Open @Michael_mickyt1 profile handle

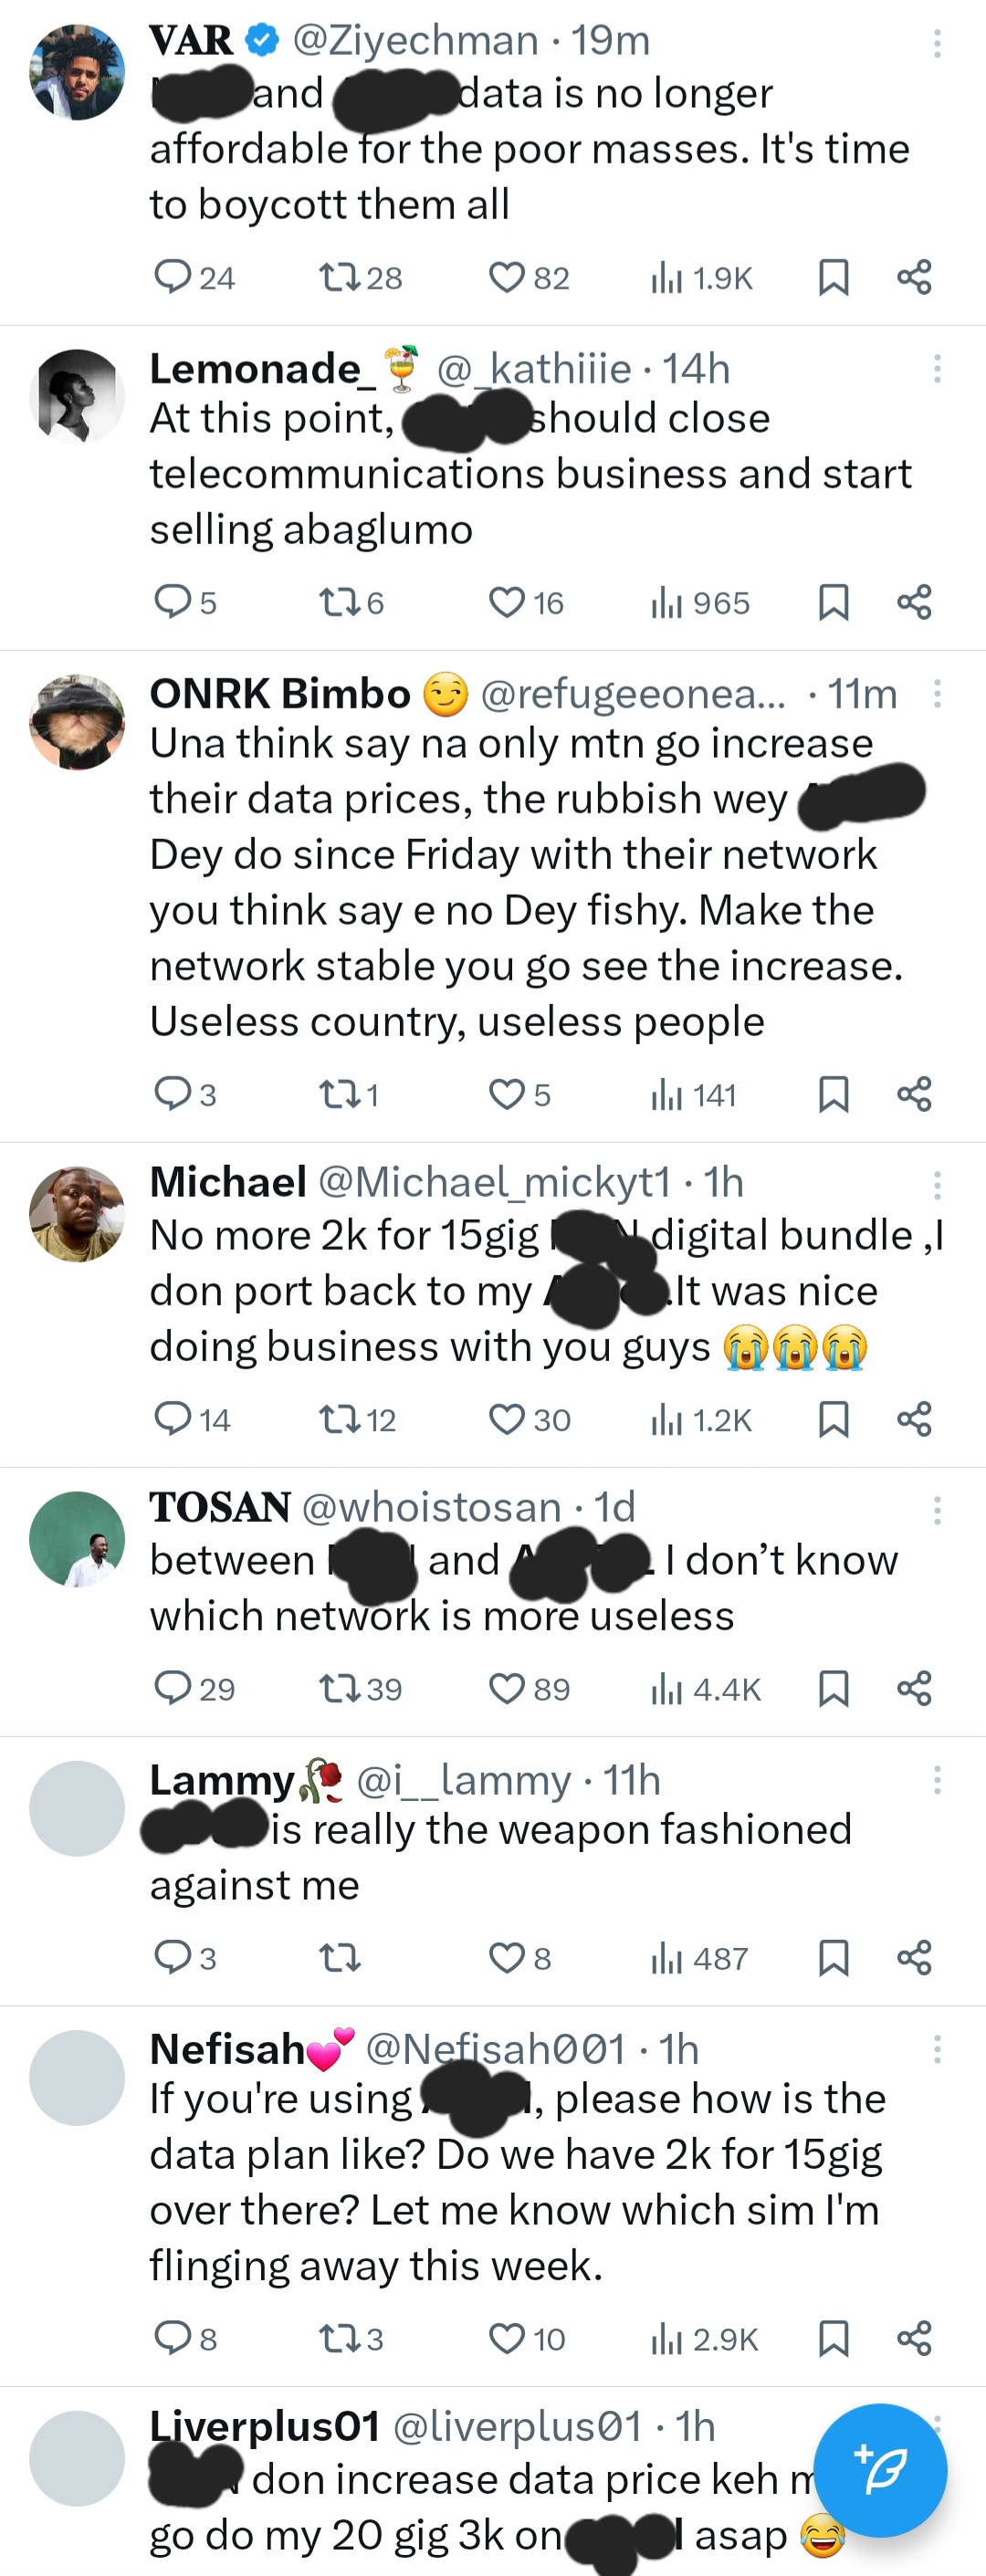(x=494, y=1182)
